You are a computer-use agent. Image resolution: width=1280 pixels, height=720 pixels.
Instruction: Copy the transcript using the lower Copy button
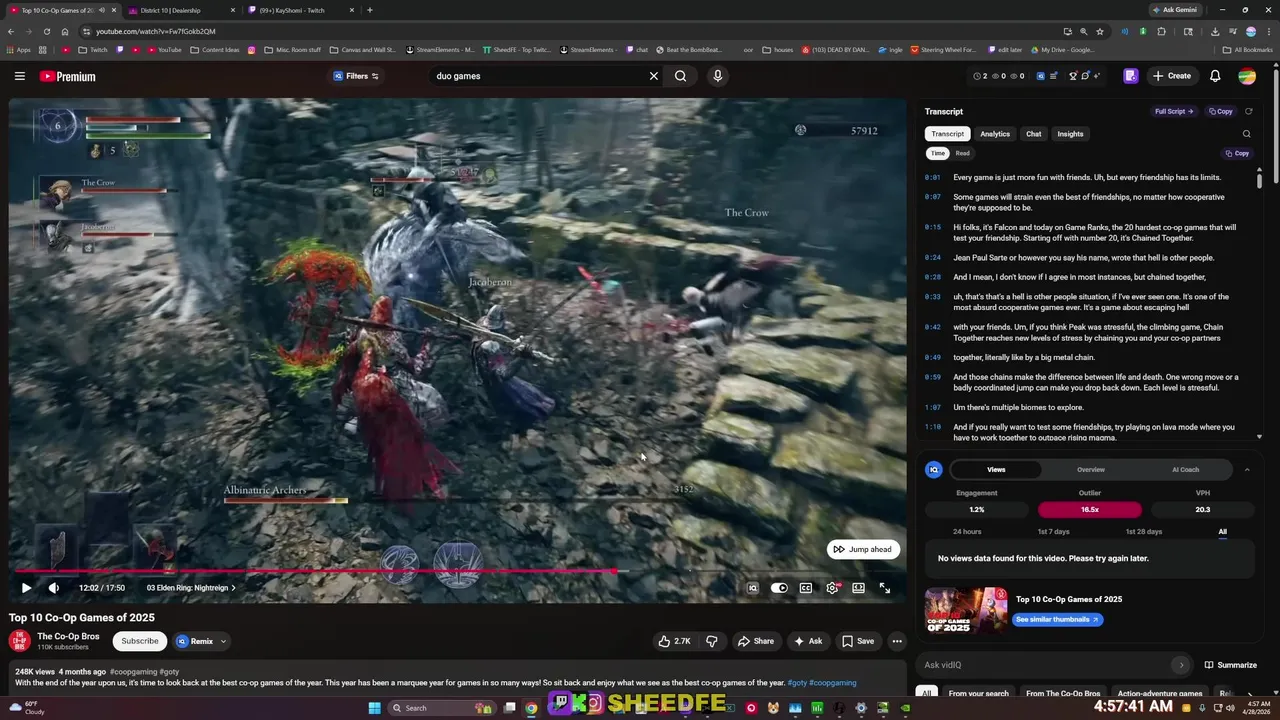(x=1237, y=153)
